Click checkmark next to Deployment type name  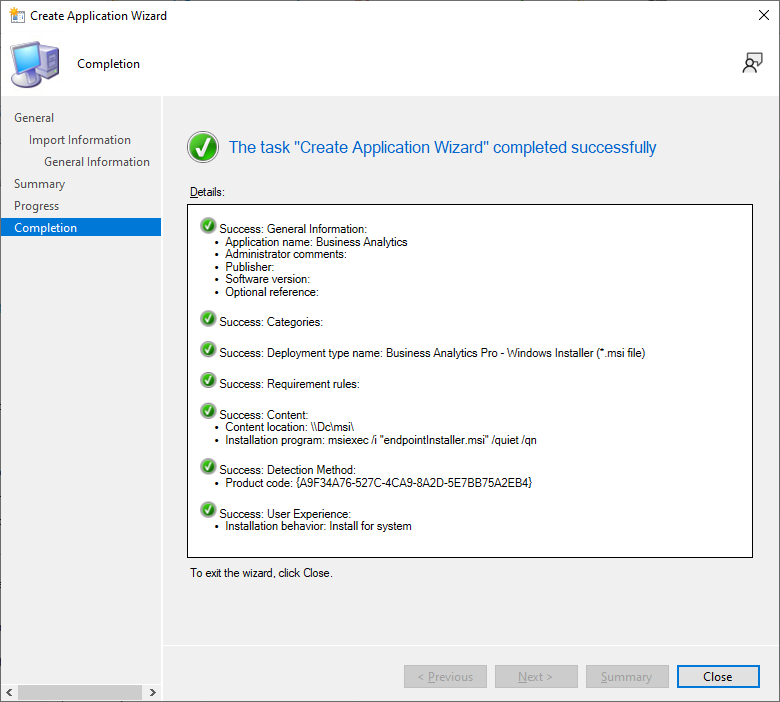(x=208, y=349)
